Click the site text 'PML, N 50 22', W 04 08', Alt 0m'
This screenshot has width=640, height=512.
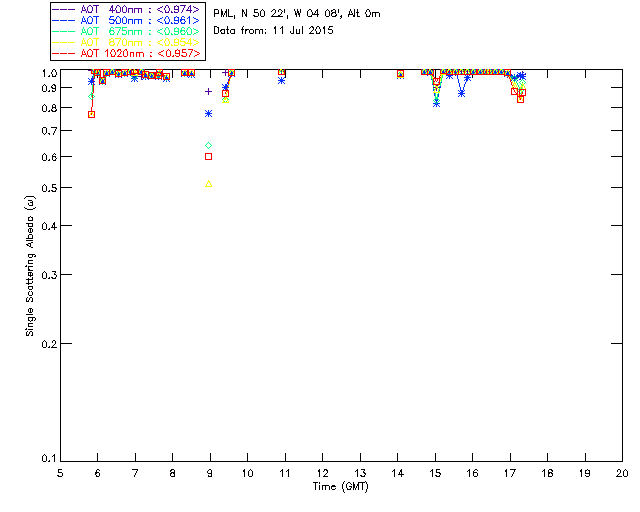tap(297, 14)
